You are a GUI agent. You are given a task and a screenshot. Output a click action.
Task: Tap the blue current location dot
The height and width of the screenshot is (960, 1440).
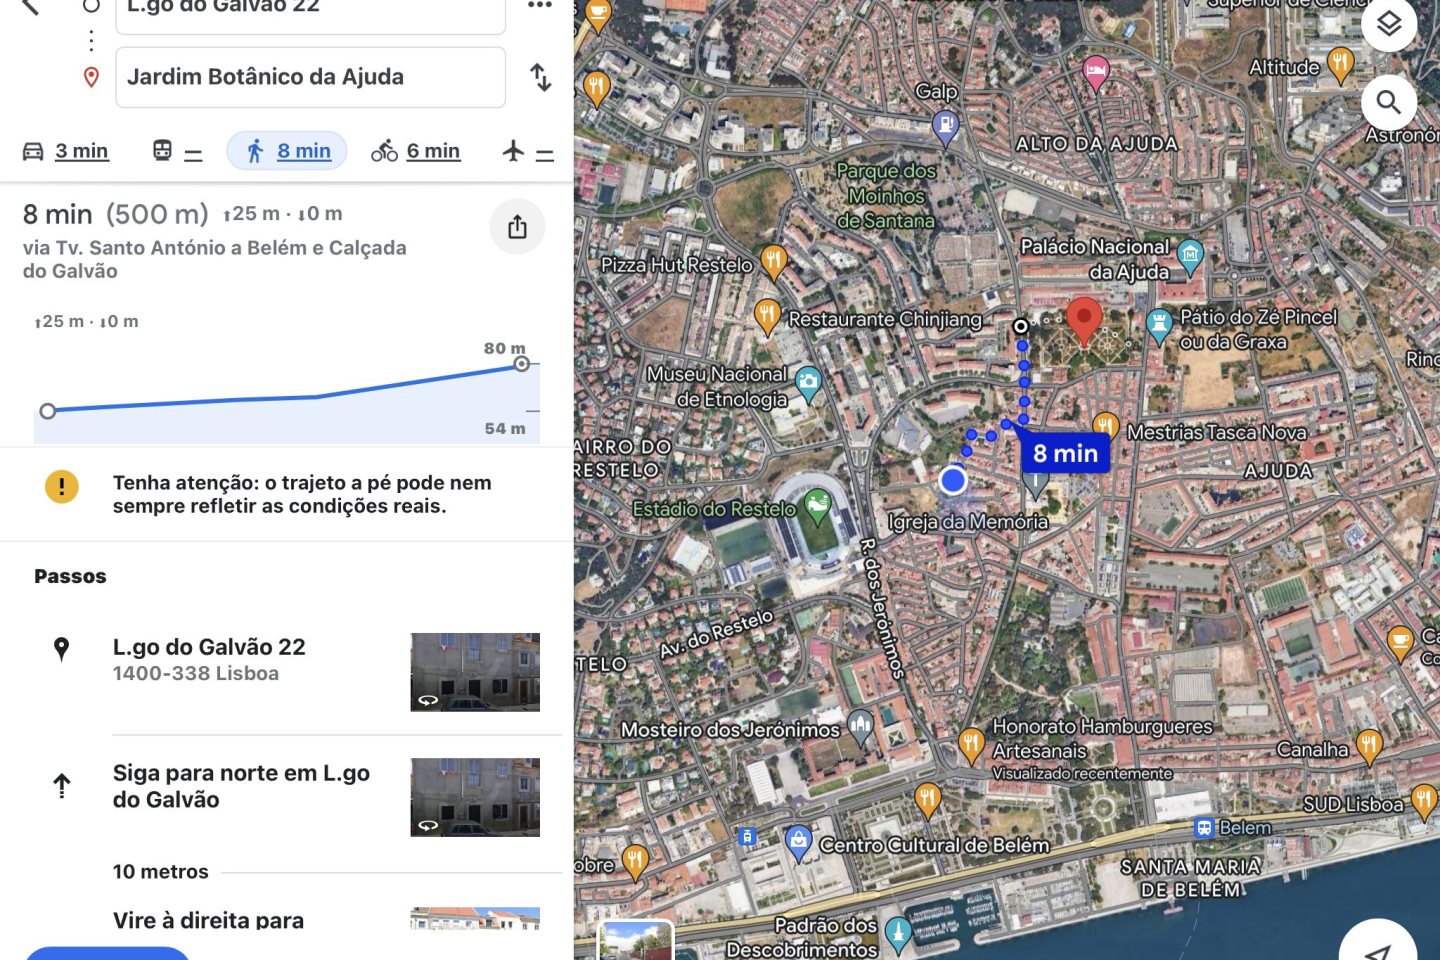click(x=953, y=481)
